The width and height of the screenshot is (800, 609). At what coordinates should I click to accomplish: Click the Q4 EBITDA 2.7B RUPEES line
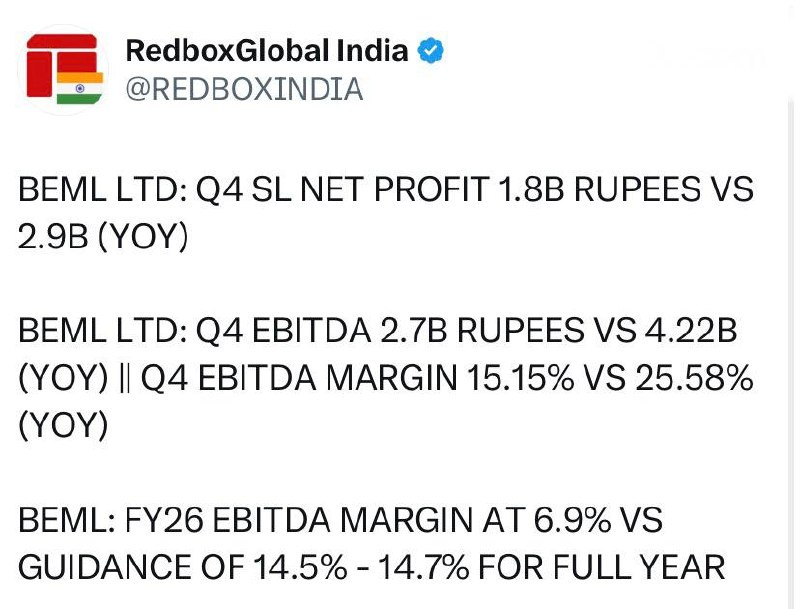coord(378,330)
